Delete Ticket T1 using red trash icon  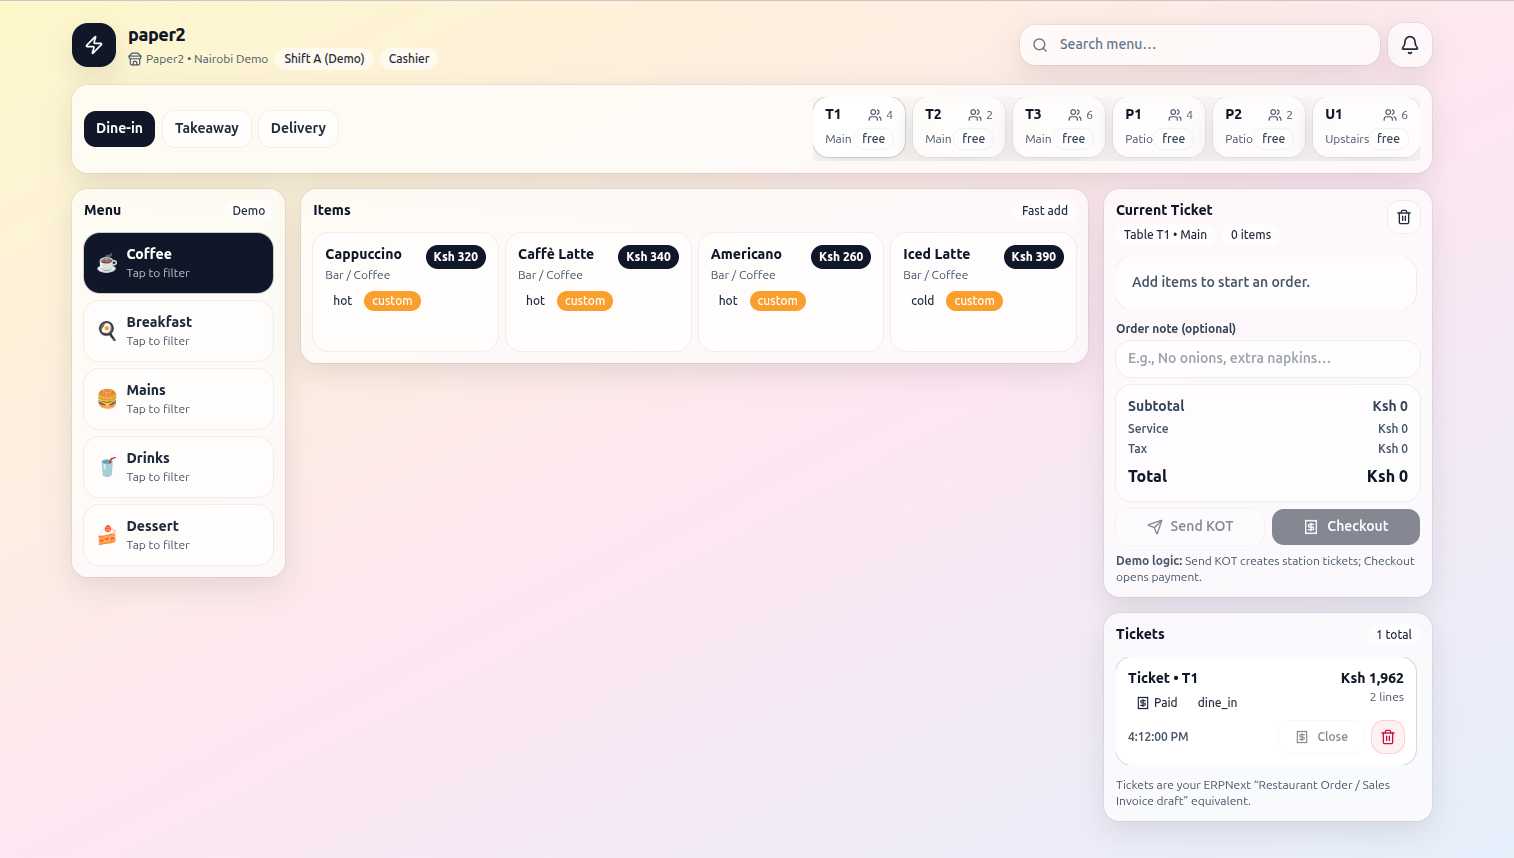tap(1387, 737)
